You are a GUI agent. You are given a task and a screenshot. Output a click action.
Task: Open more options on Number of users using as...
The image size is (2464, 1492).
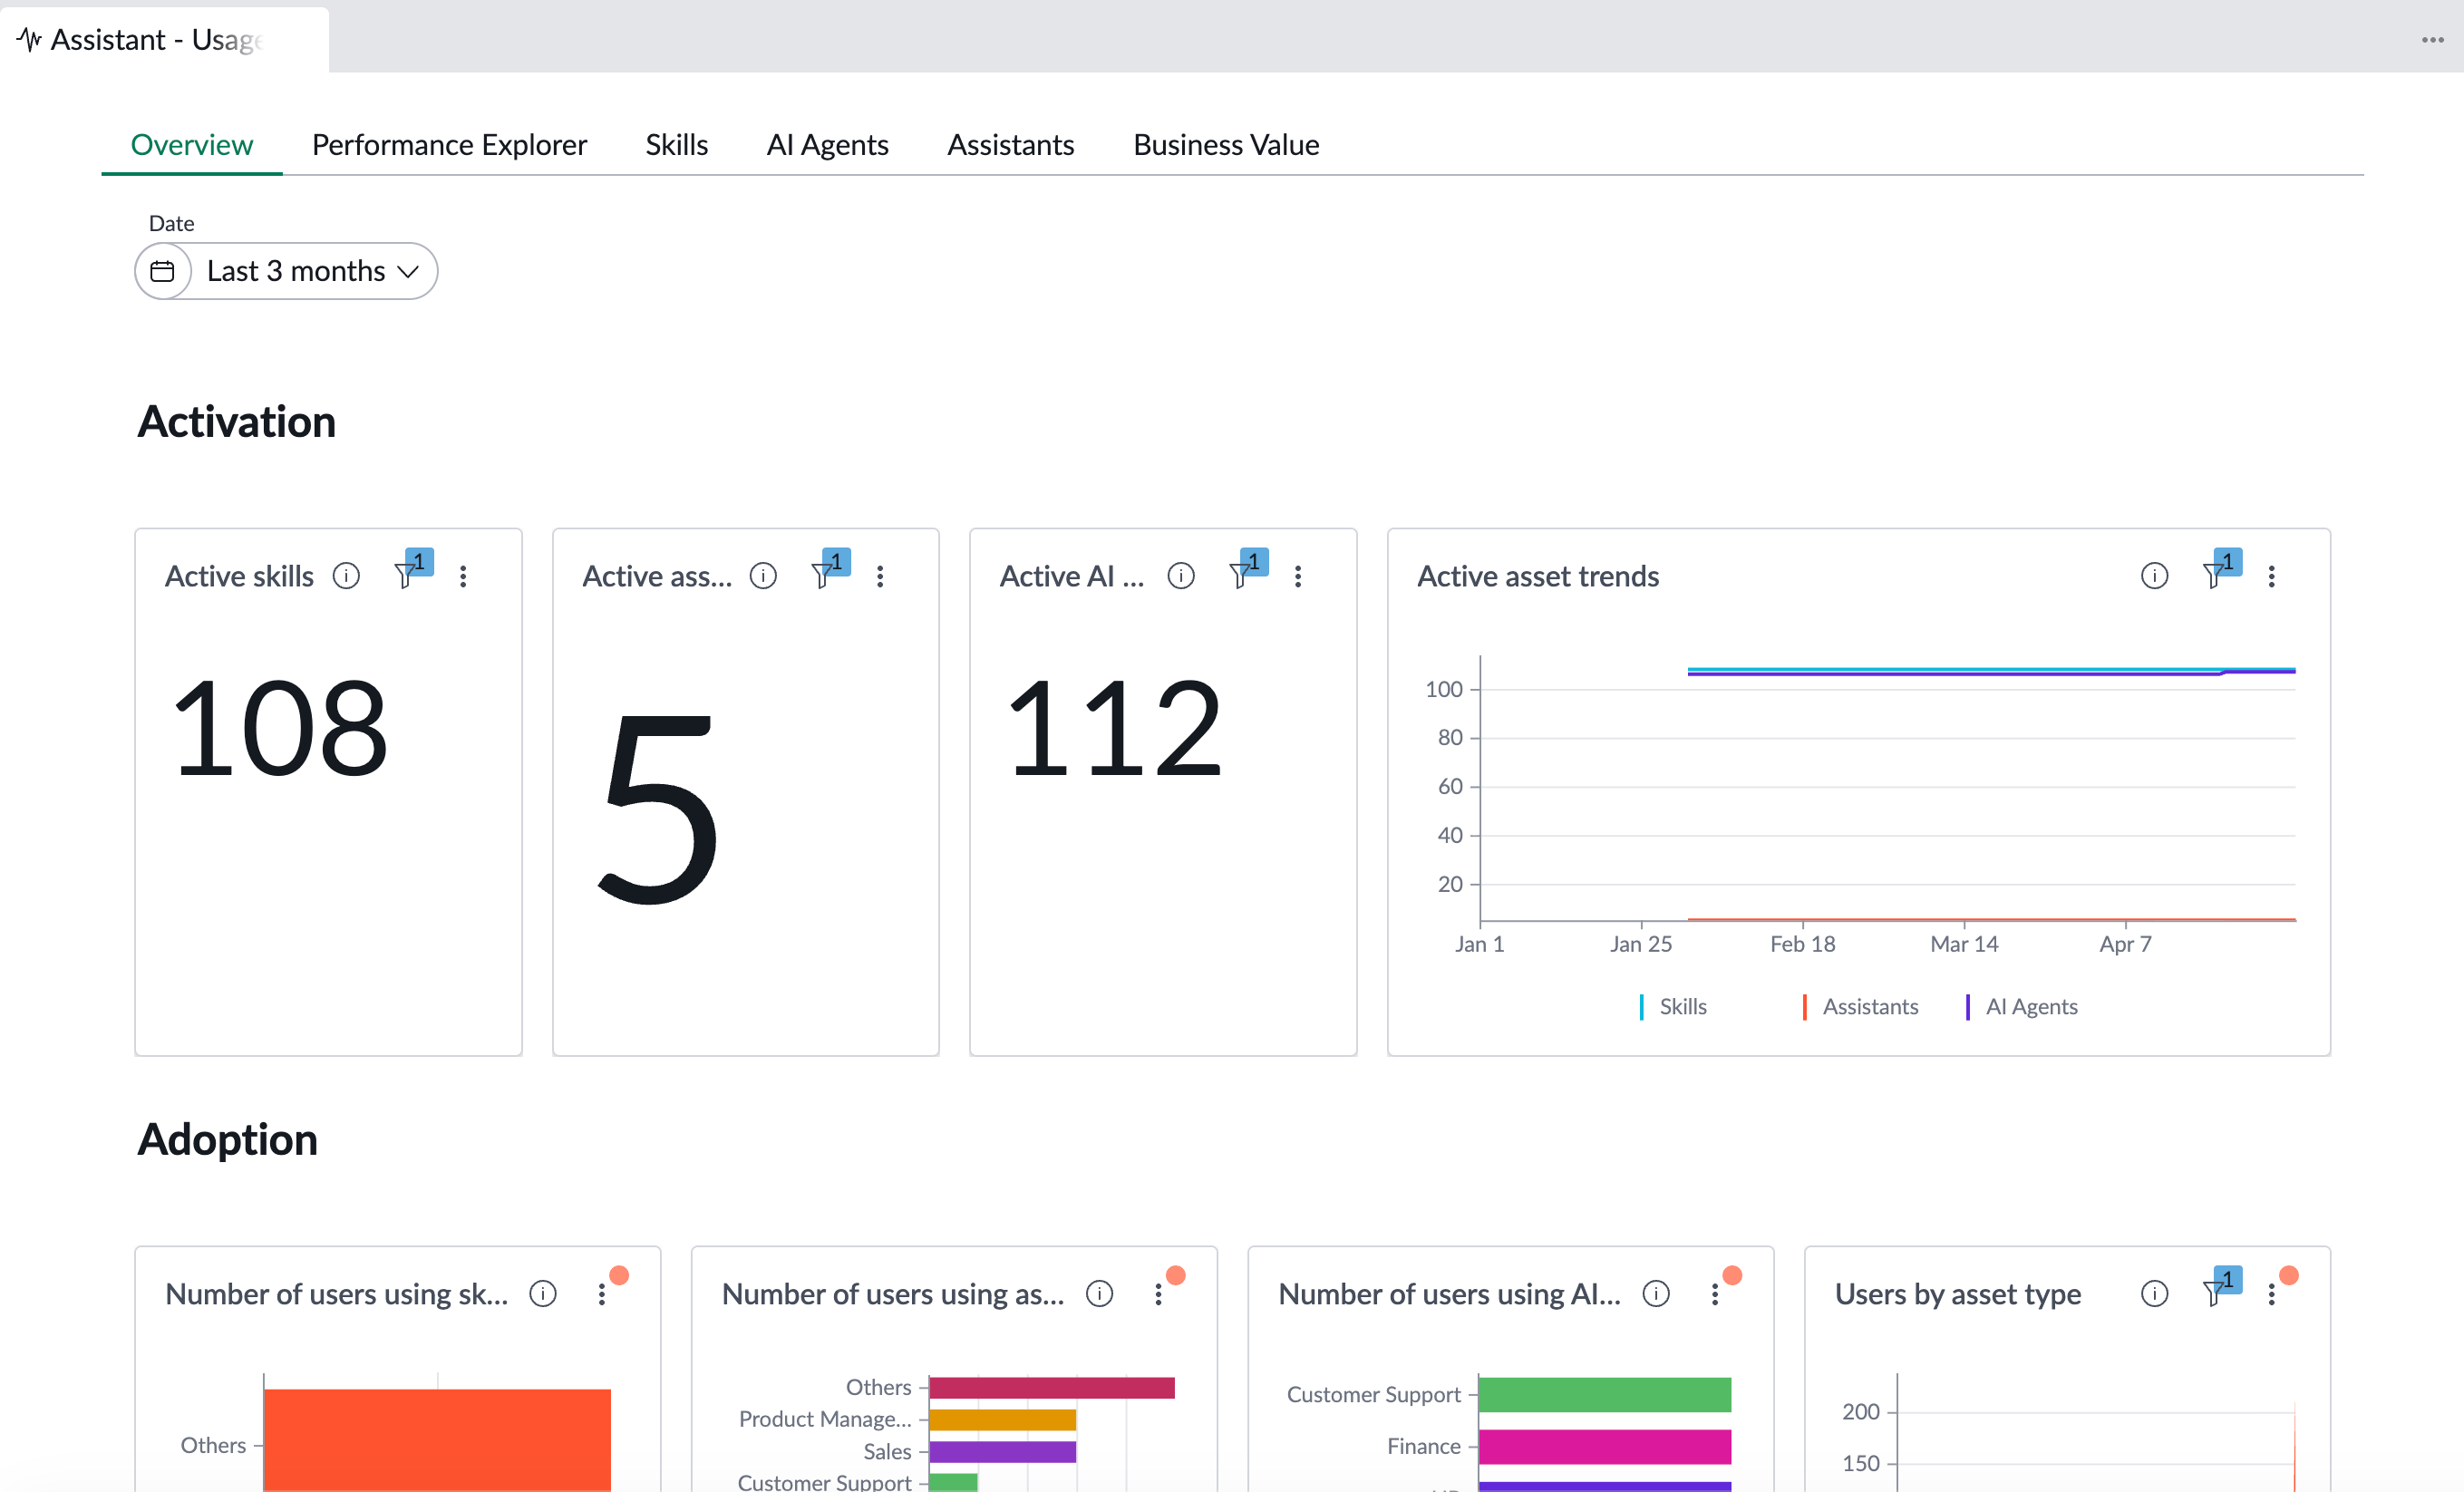1158,1294
